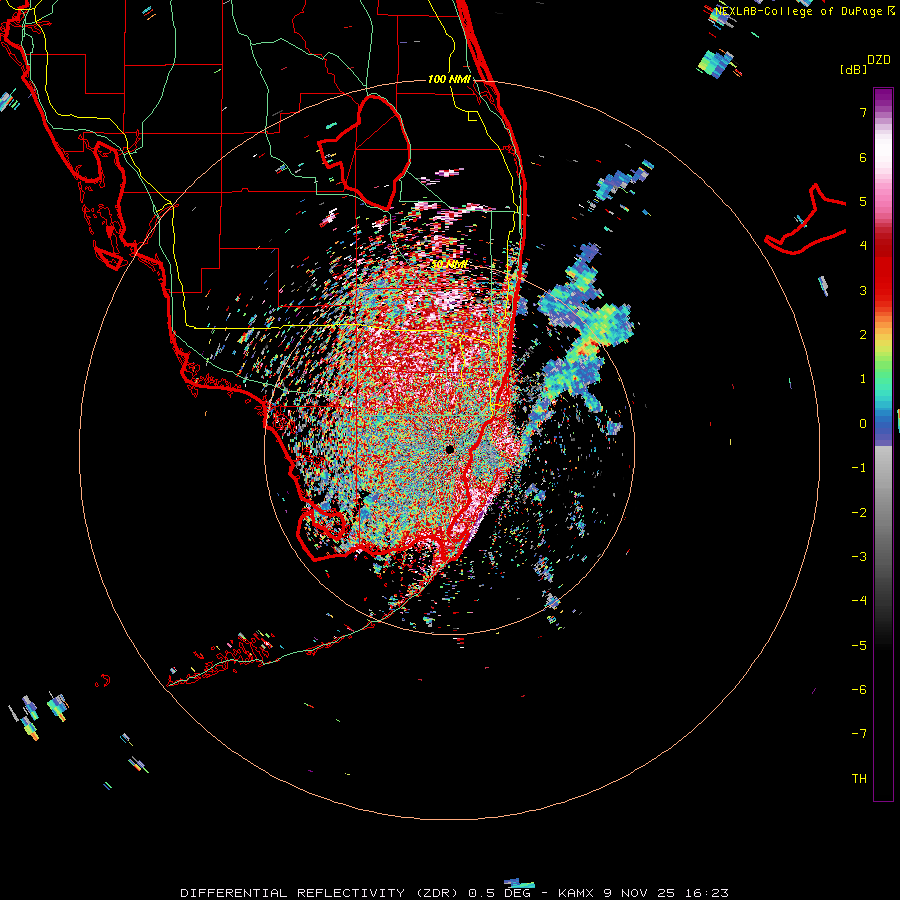
Task: Pick the purple top of the color bar
Action: (x=883, y=98)
